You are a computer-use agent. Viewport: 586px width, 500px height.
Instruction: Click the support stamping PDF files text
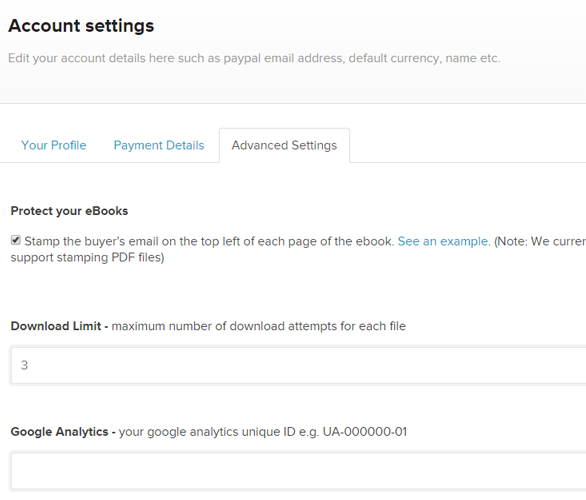(x=87, y=257)
